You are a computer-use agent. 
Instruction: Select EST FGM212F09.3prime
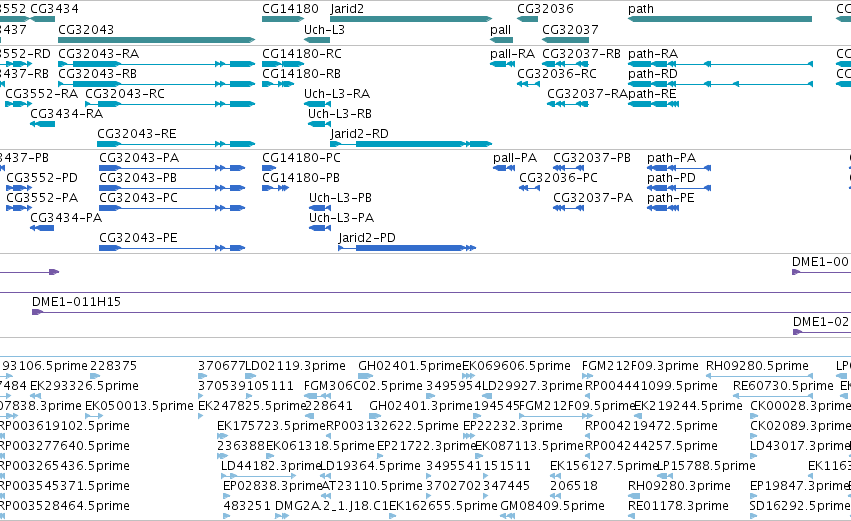pos(640,366)
